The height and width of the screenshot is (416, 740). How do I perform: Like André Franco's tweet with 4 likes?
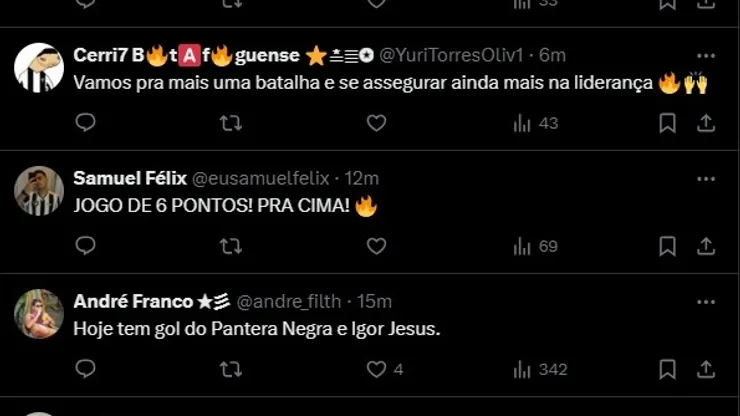click(x=376, y=369)
